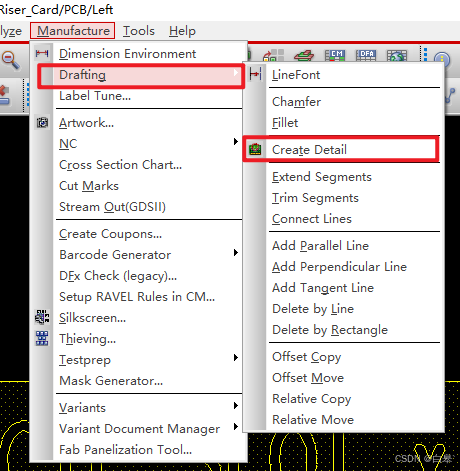
Task: Select LineFont in Drafting submenu
Action: (x=296, y=75)
